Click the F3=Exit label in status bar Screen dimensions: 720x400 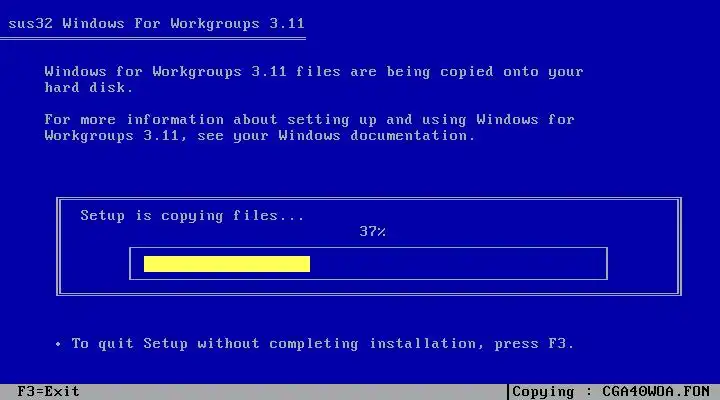coord(48,391)
